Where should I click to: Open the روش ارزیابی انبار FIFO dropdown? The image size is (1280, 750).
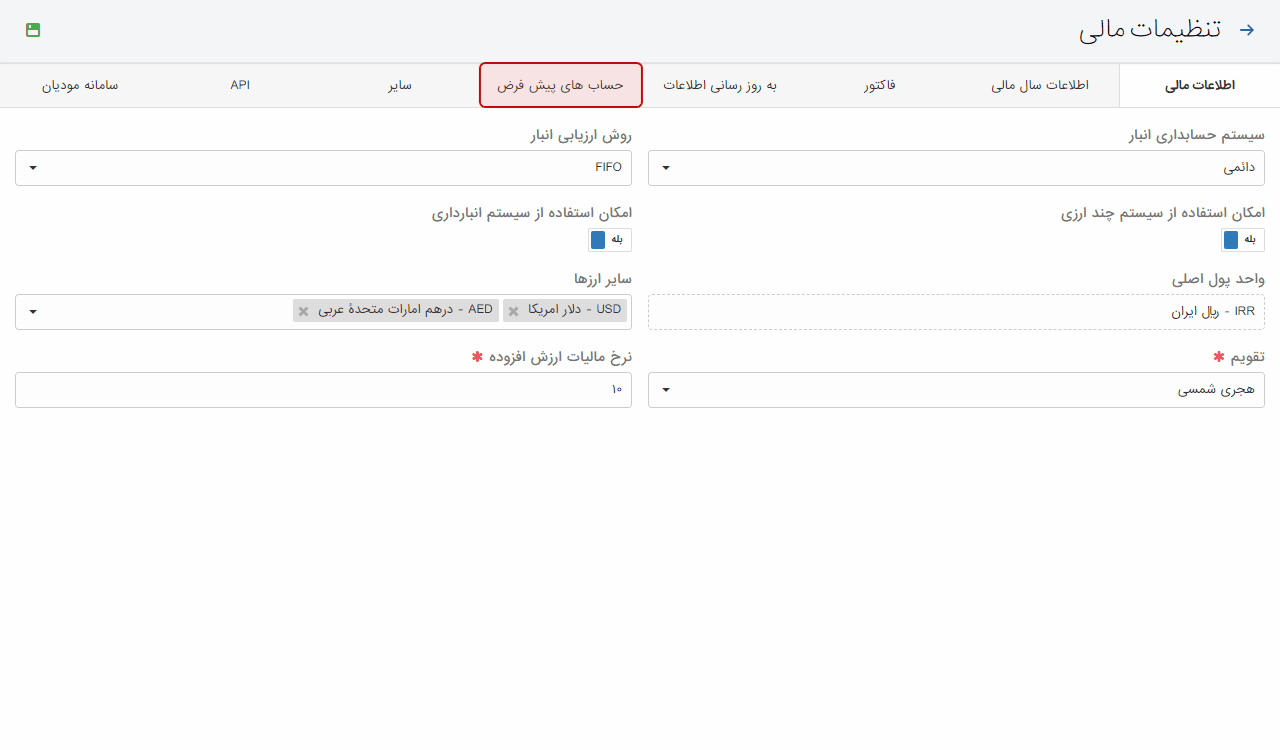pyautogui.click(x=323, y=168)
